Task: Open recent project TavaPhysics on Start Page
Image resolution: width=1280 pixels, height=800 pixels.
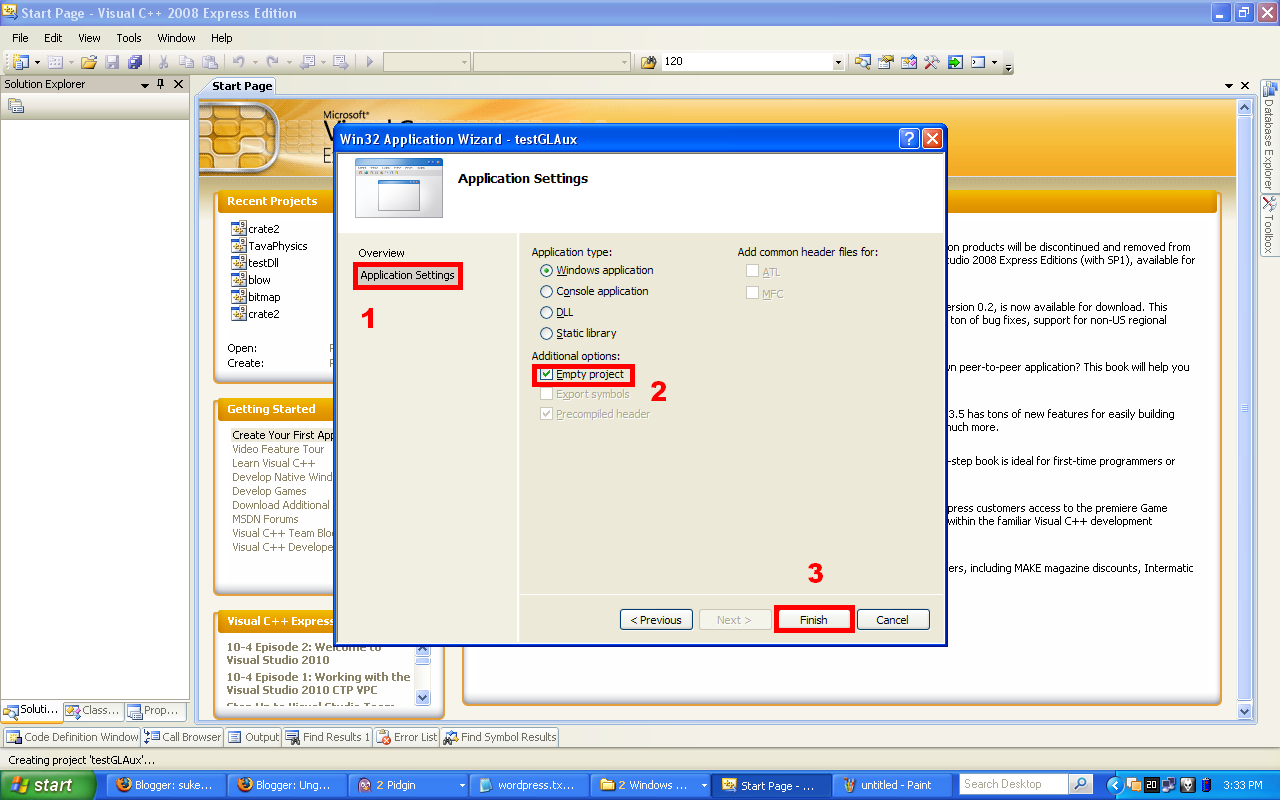Action: (x=278, y=246)
